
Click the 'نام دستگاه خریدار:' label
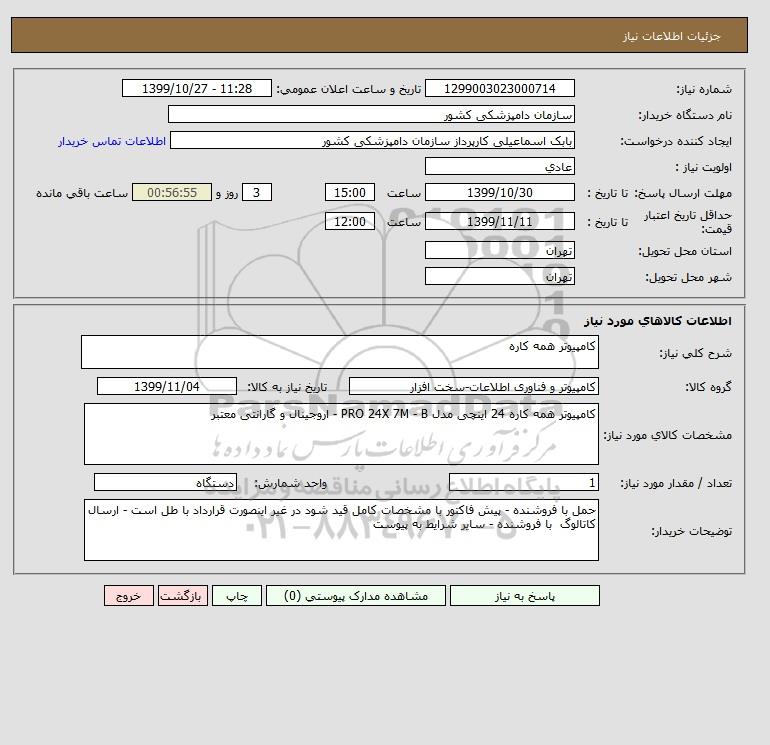coord(685,115)
